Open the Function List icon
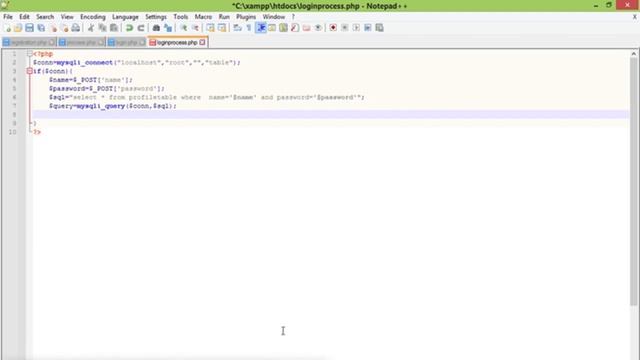The width and height of the screenshot is (640, 360). click(x=295, y=28)
